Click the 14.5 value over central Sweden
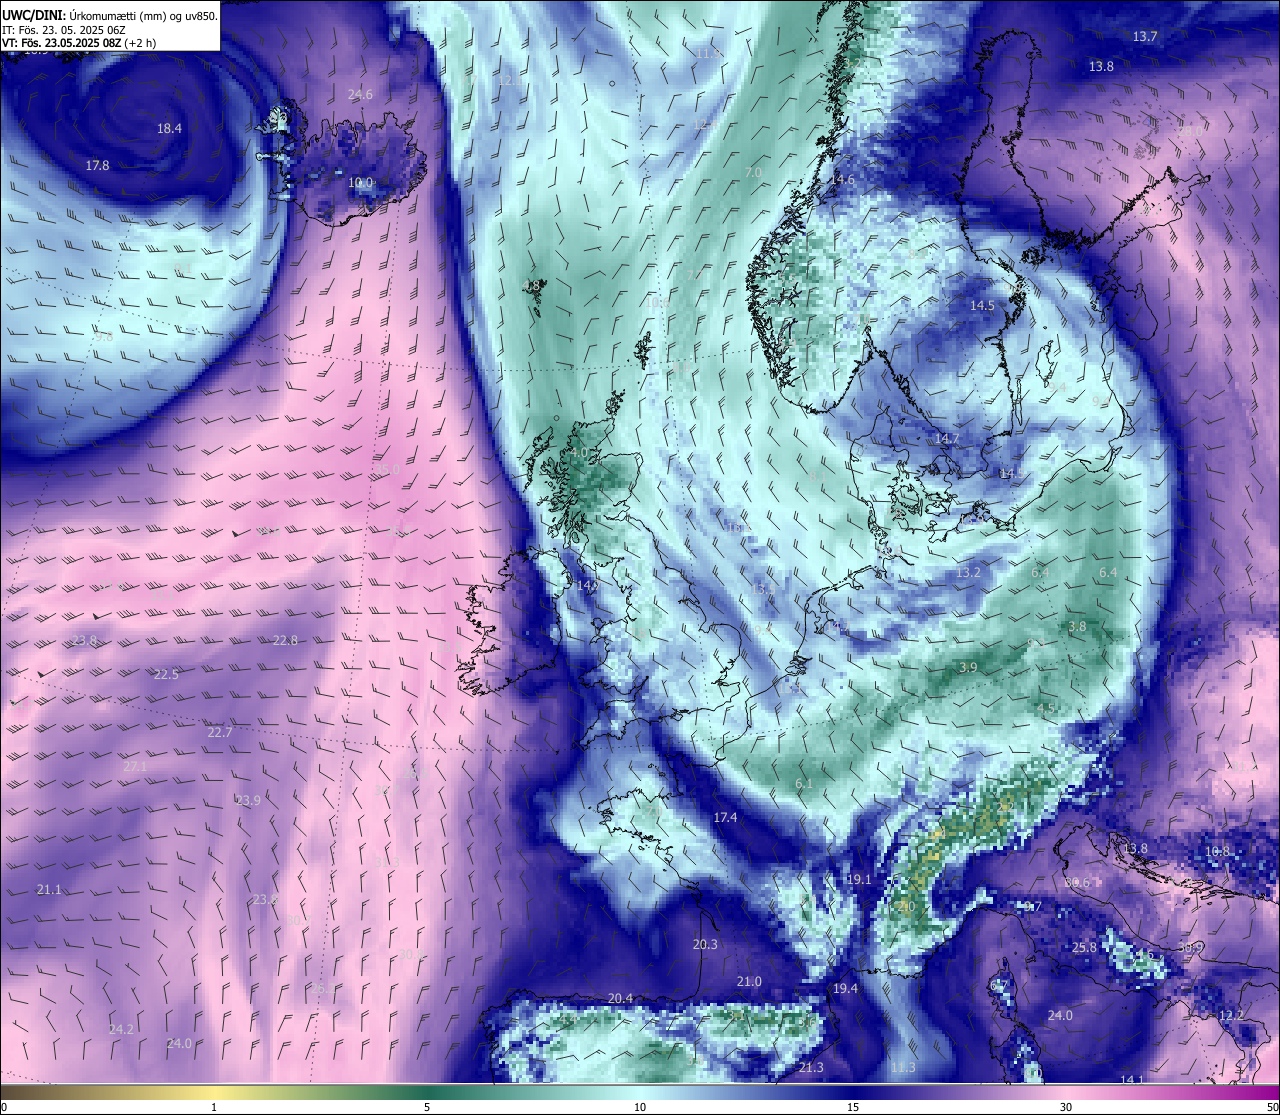The width and height of the screenshot is (1280, 1115). [x=982, y=305]
